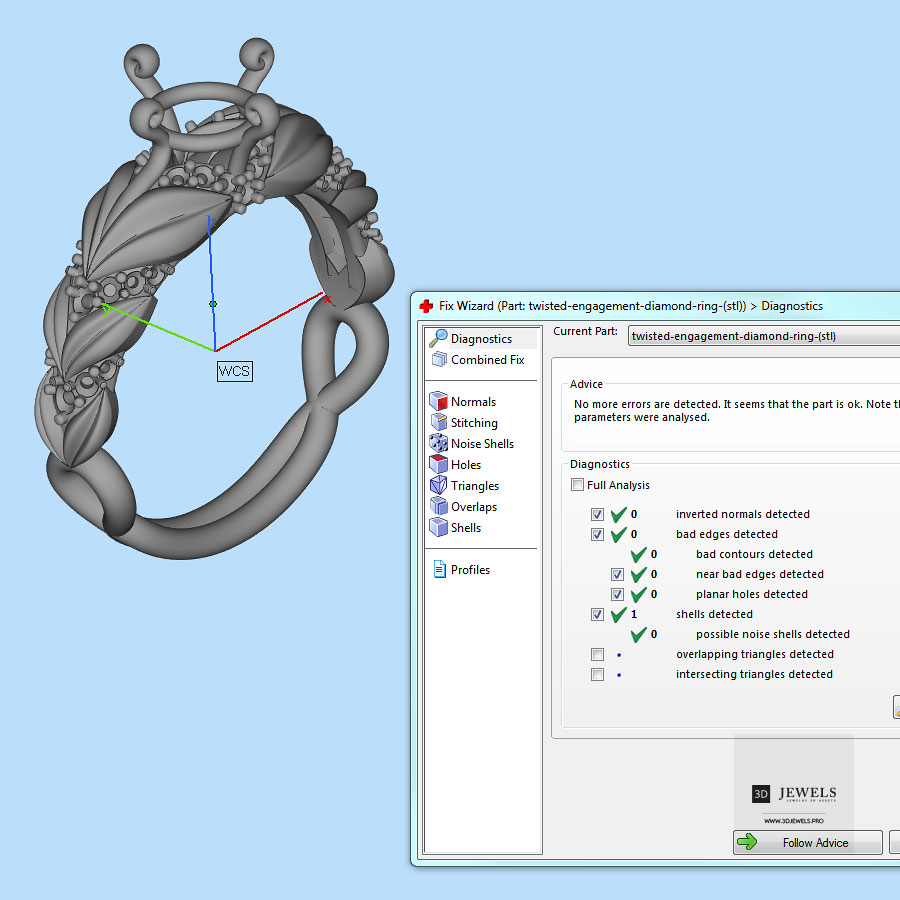900x900 pixels.
Task: Enable overlapping triangles detected checkbox
Action: 598,654
